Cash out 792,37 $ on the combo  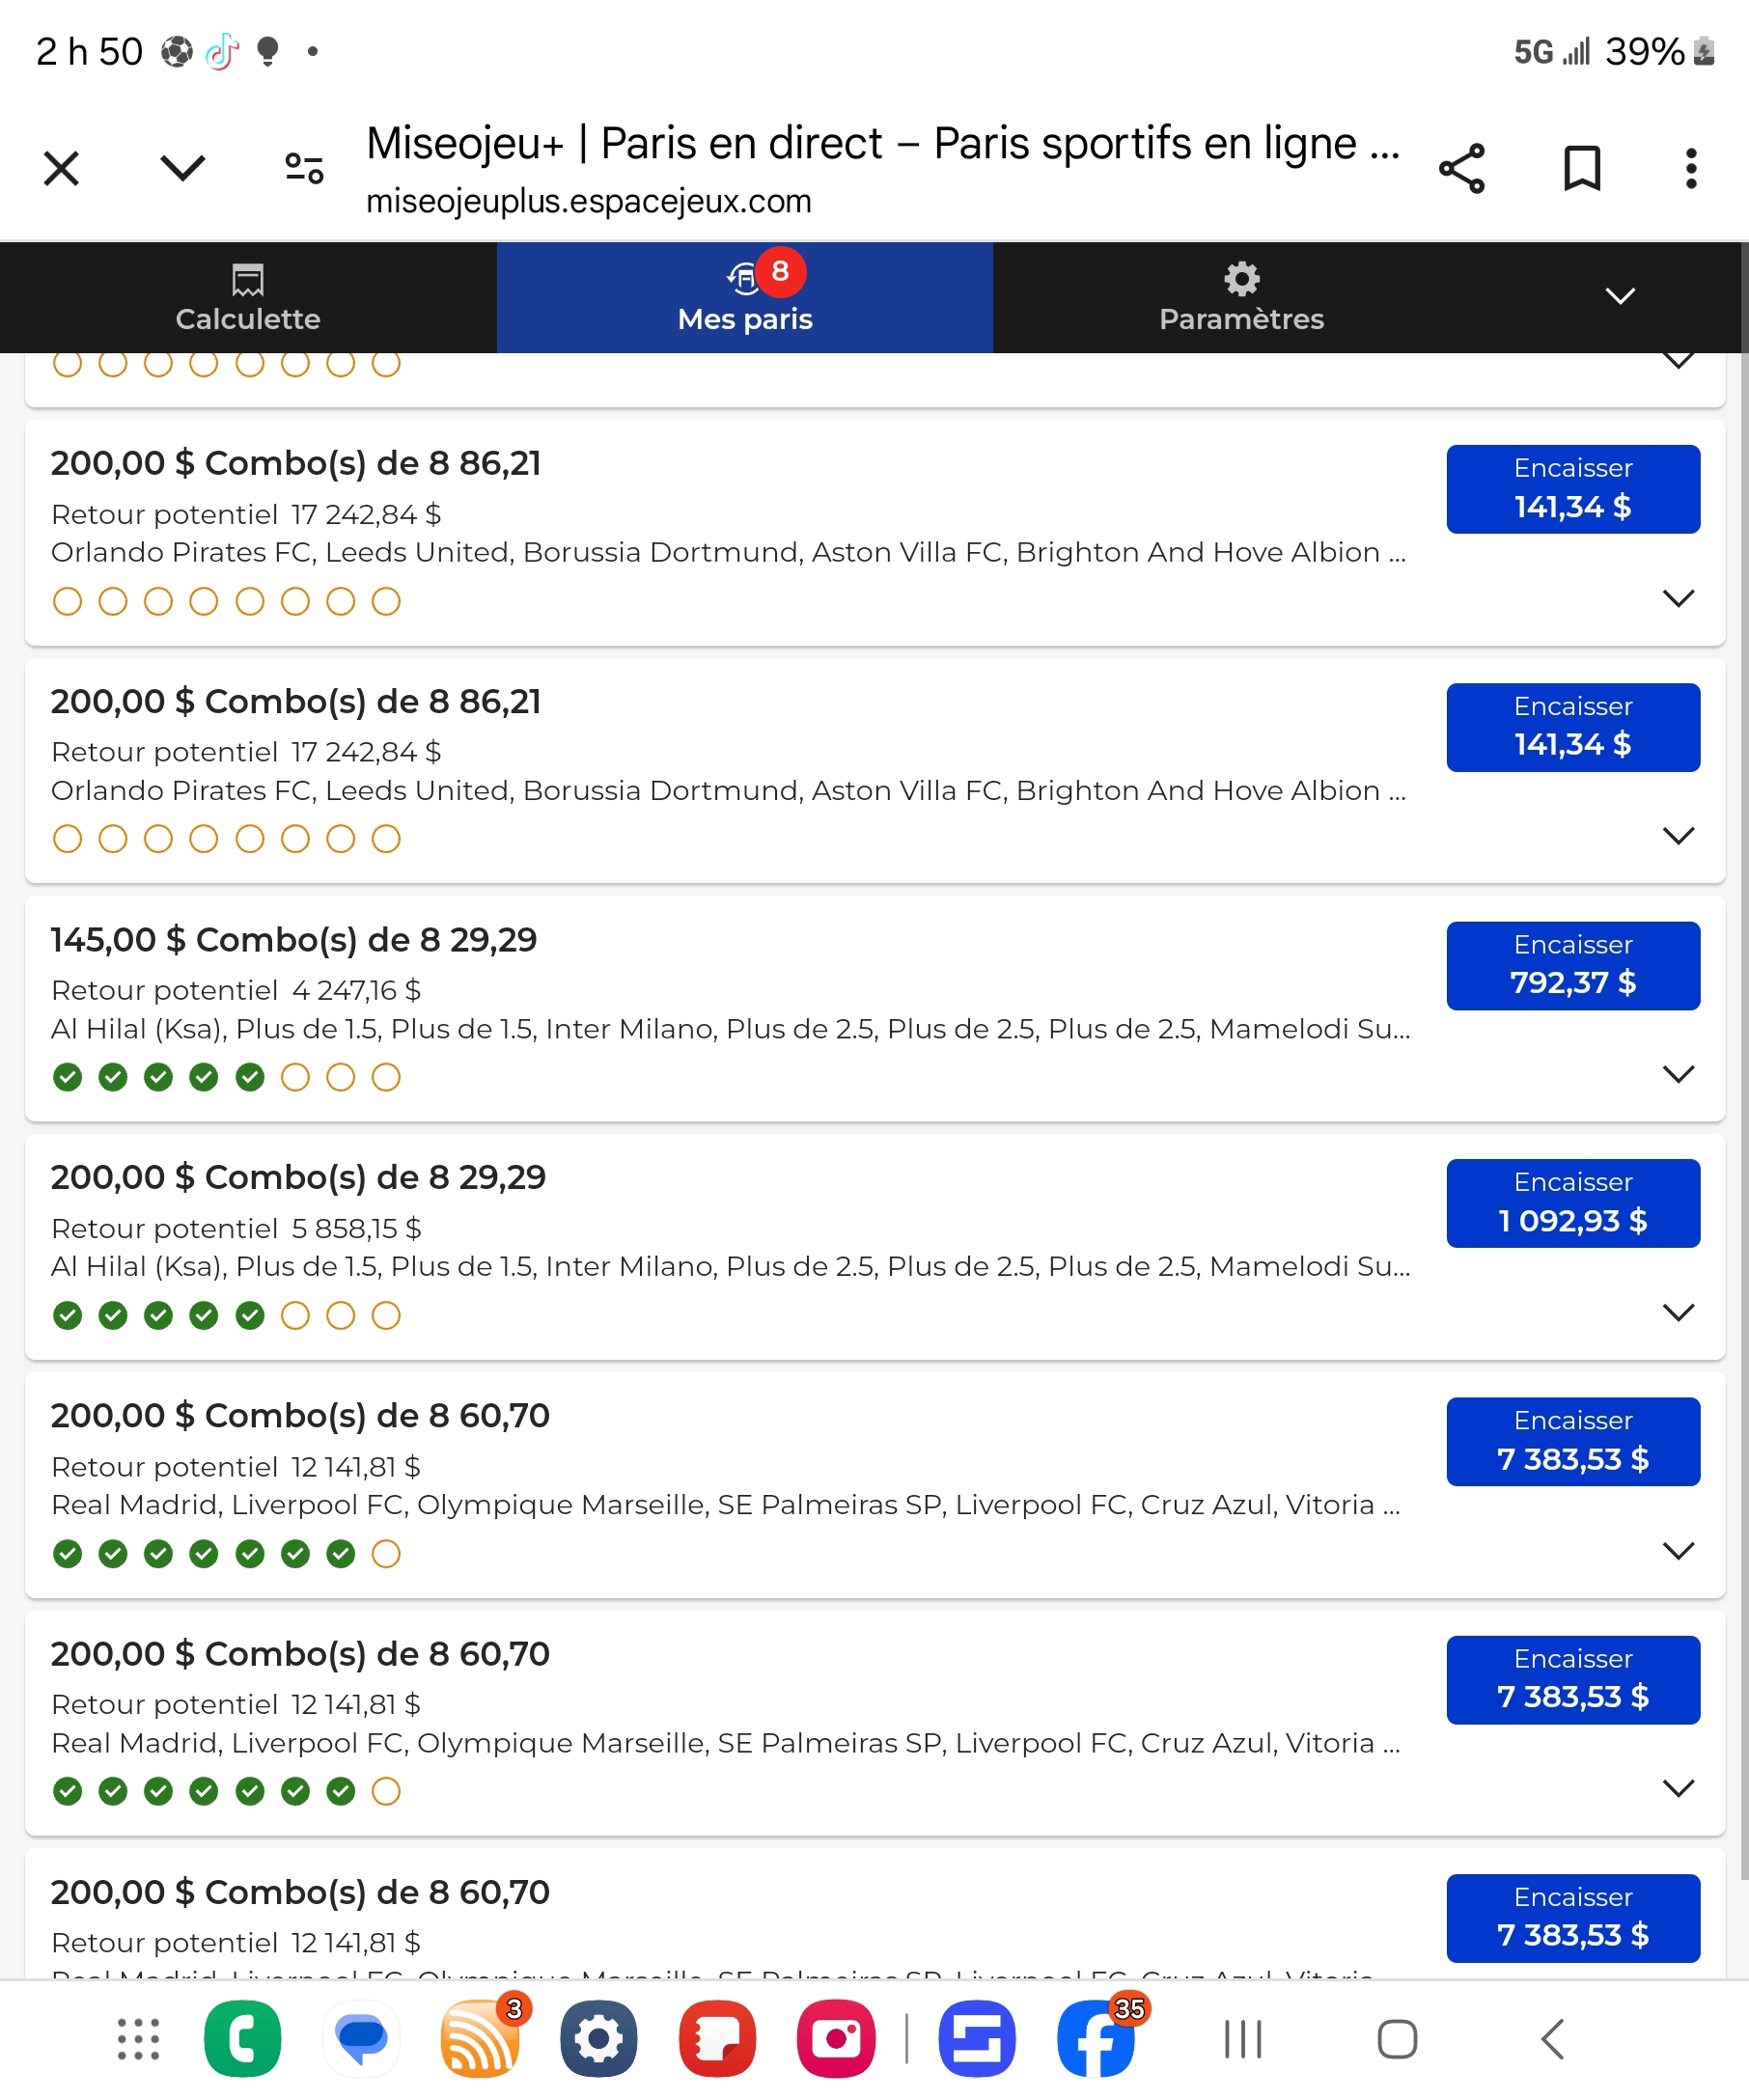pyautogui.click(x=1572, y=965)
